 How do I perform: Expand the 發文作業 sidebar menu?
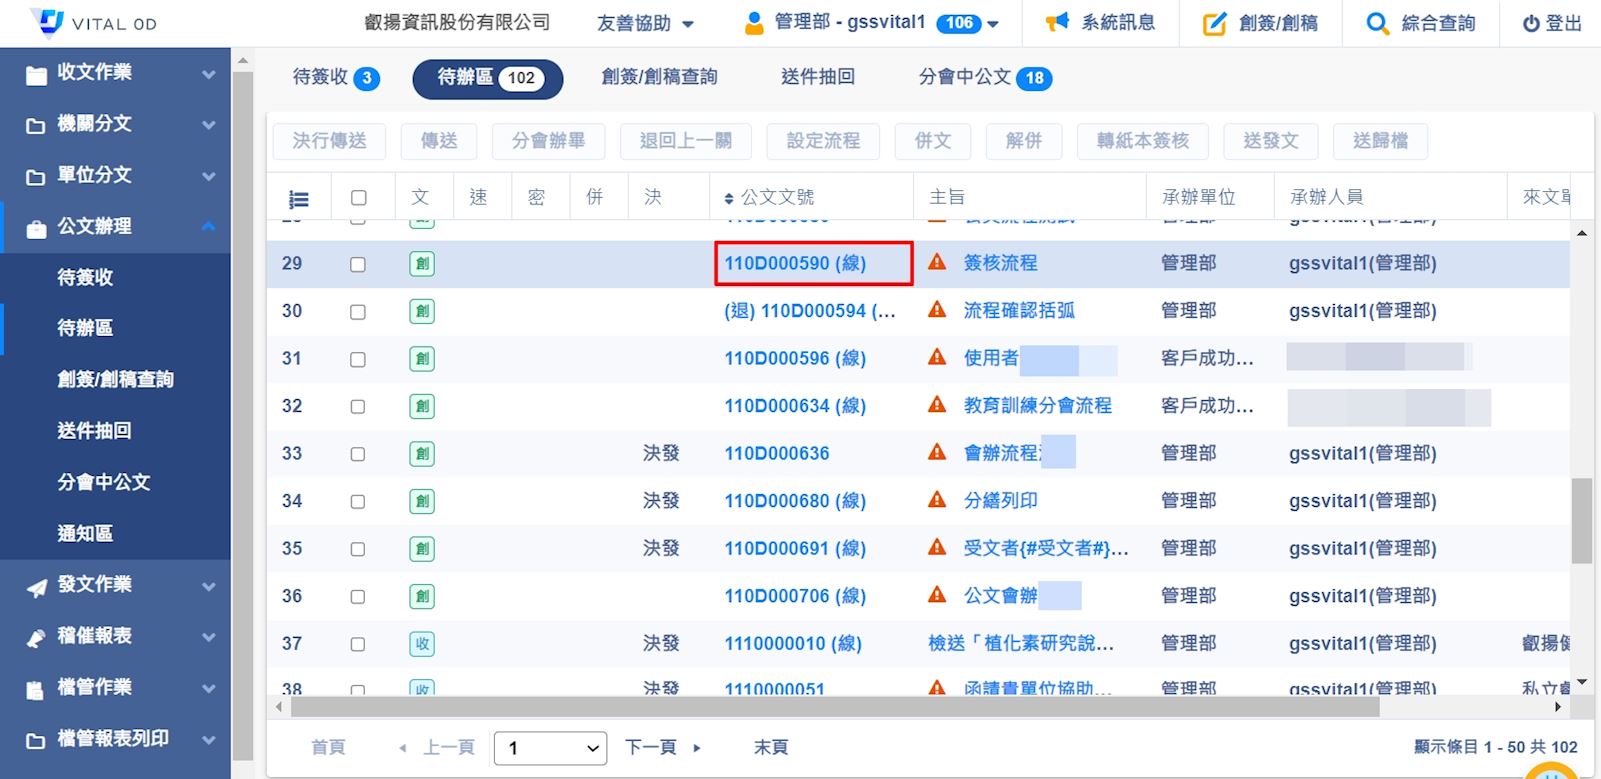(x=209, y=587)
